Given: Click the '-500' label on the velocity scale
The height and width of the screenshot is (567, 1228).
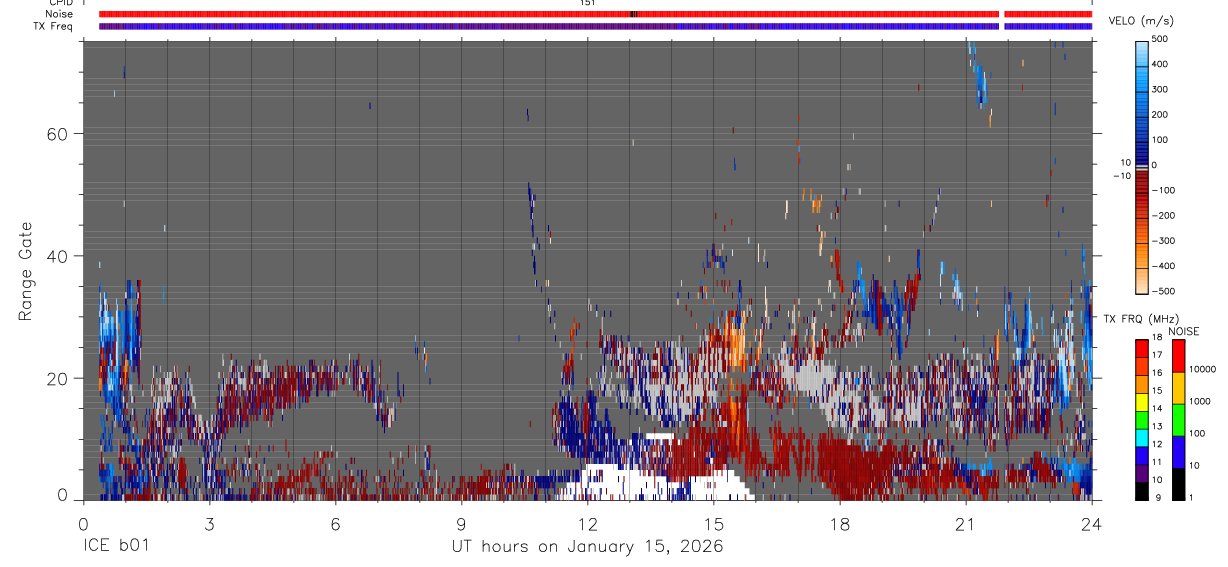Looking at the screenshot, I should pos(1164,291).
